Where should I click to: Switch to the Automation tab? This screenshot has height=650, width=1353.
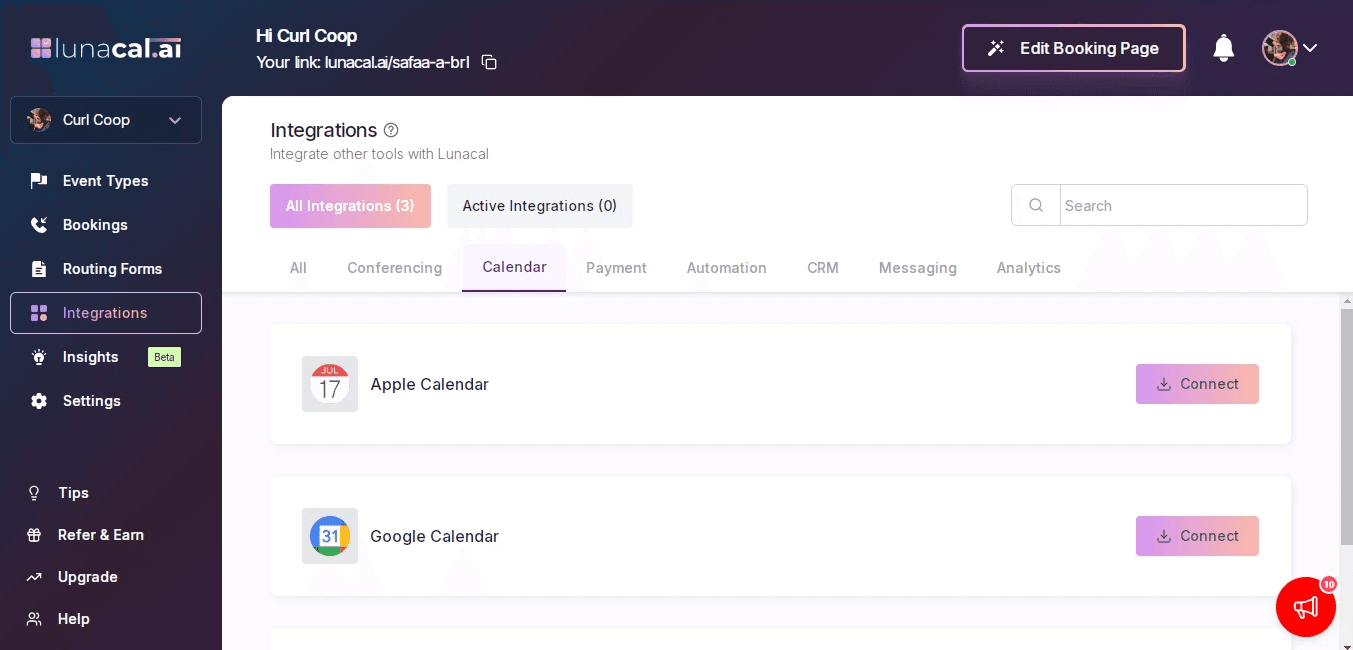[727, 268]
